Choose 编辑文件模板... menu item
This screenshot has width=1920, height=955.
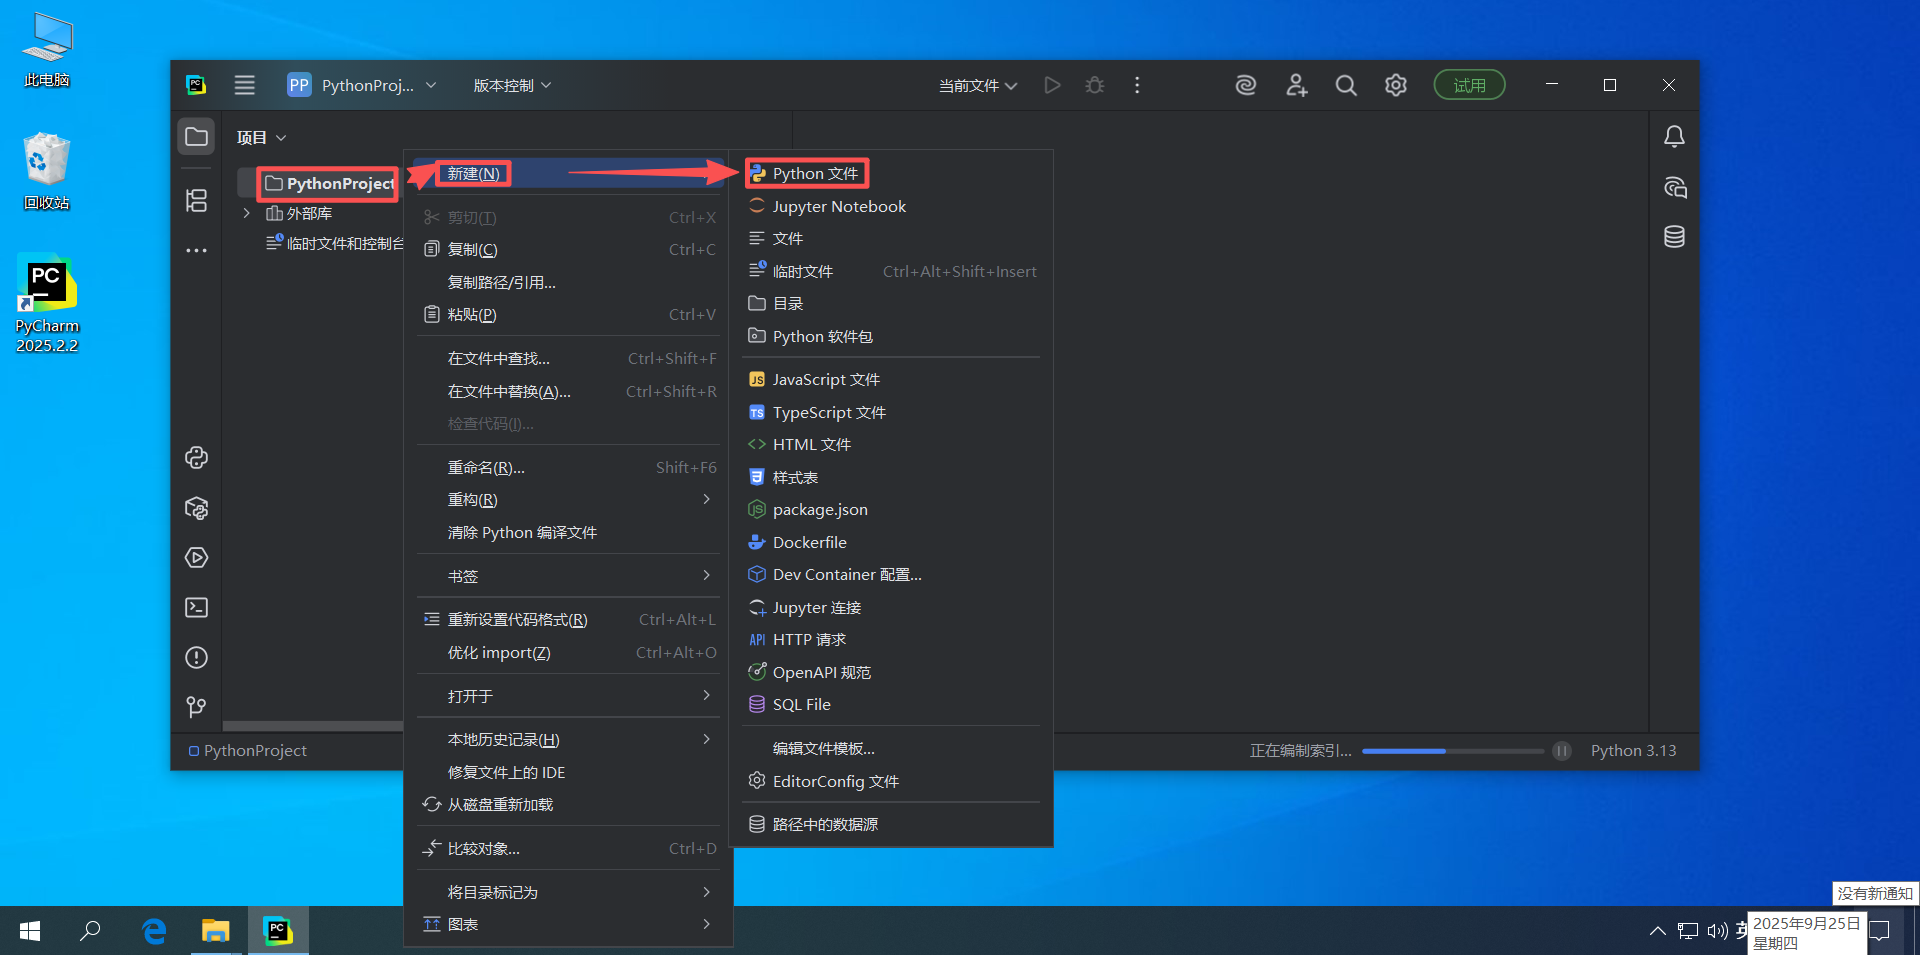pos(891,748)
